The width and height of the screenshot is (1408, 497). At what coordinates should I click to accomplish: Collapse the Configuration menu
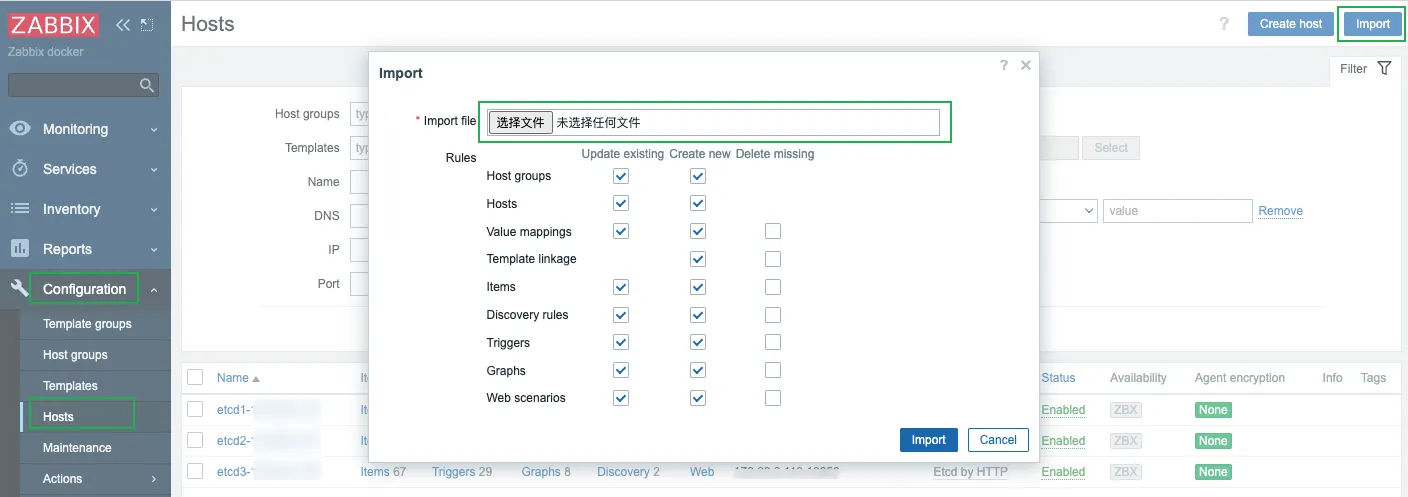(154, 290)
